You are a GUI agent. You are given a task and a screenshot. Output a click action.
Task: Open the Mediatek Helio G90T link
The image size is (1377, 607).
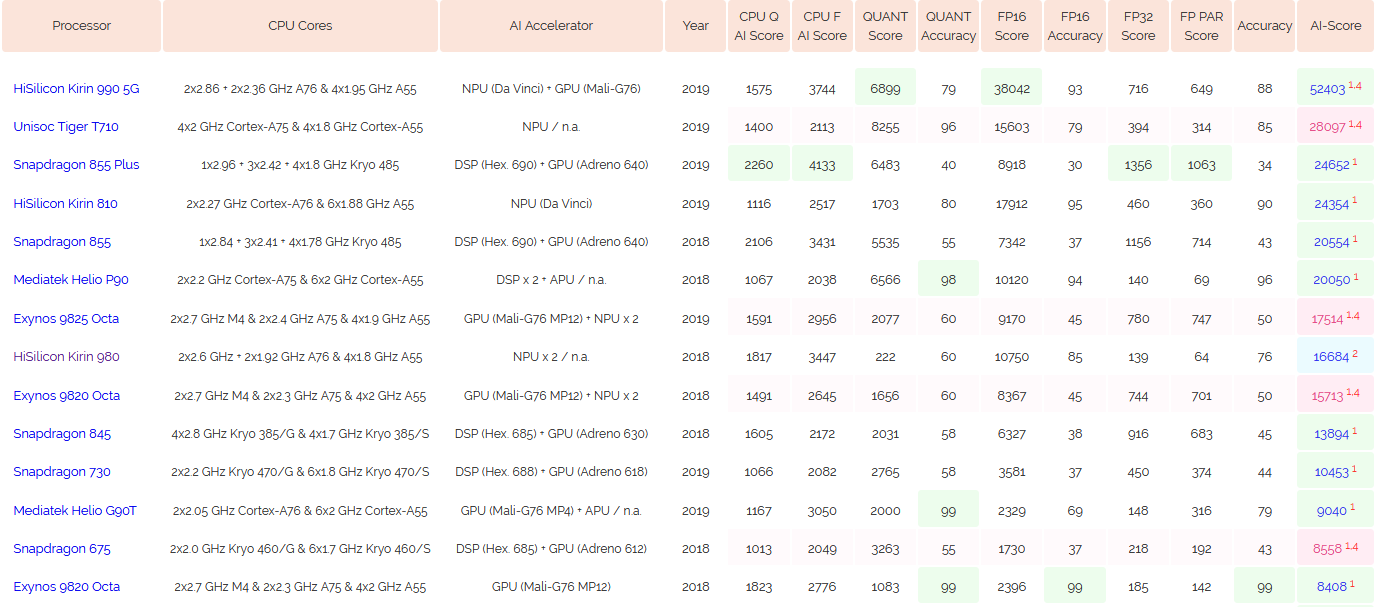[75, 511]
